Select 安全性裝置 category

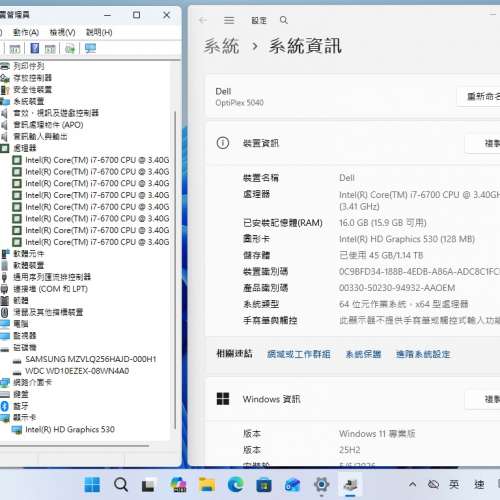pyautogui.click(x=32, y=89)
